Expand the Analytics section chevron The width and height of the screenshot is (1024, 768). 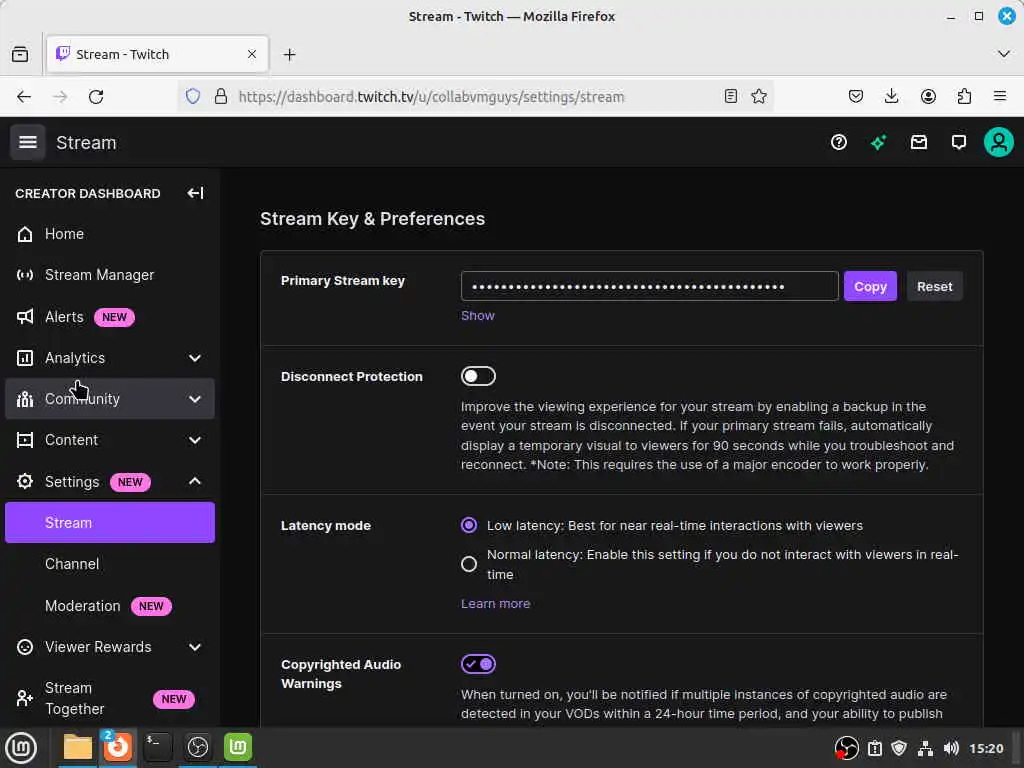[195, 358]
